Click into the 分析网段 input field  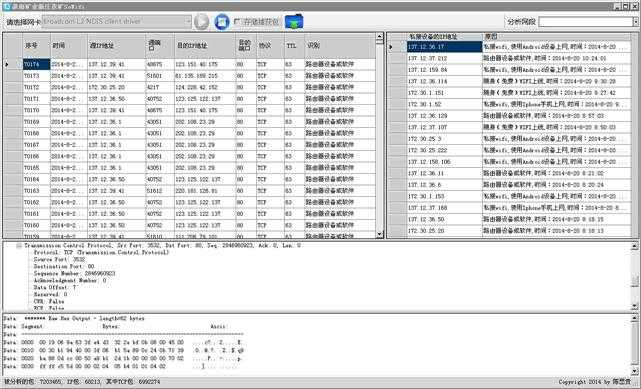point(585,22)
